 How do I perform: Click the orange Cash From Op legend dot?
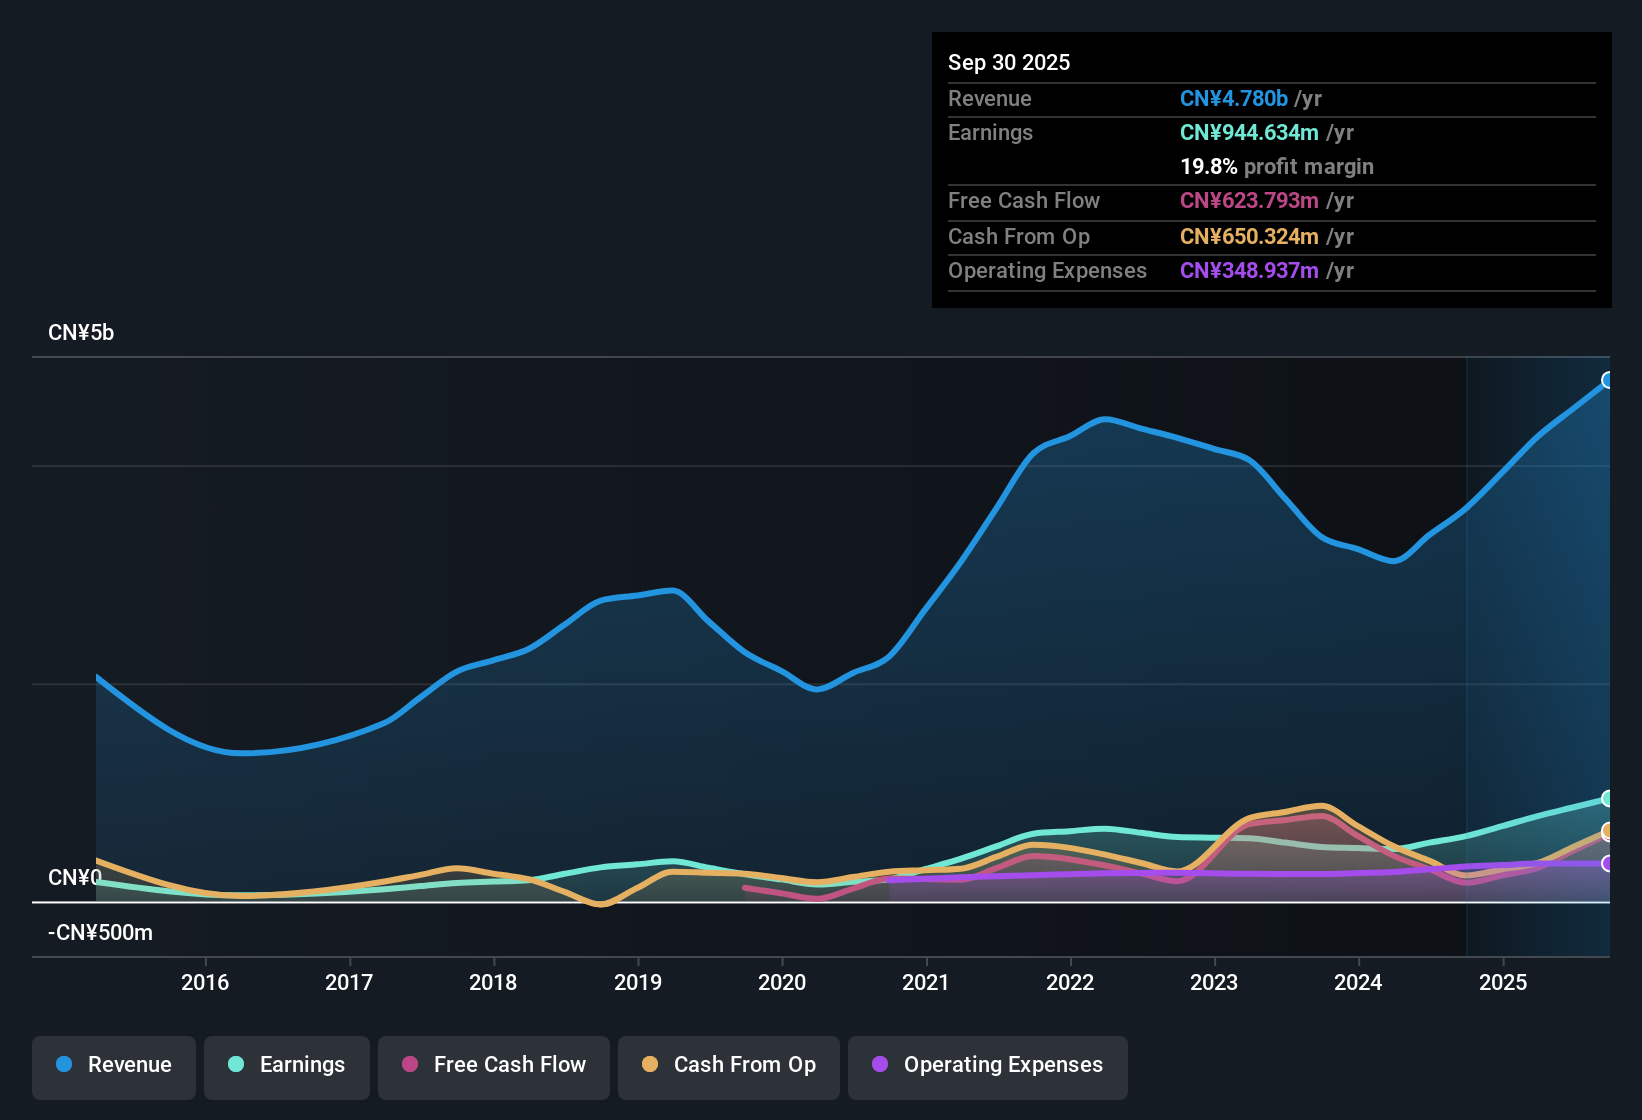[649, 1065]
